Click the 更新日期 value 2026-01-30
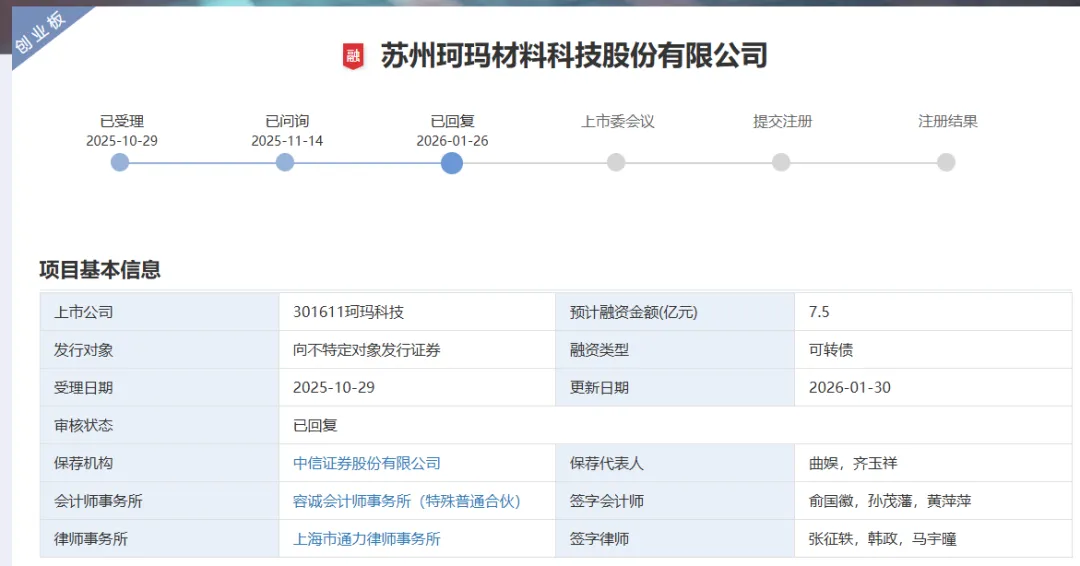 coord(849,388)
